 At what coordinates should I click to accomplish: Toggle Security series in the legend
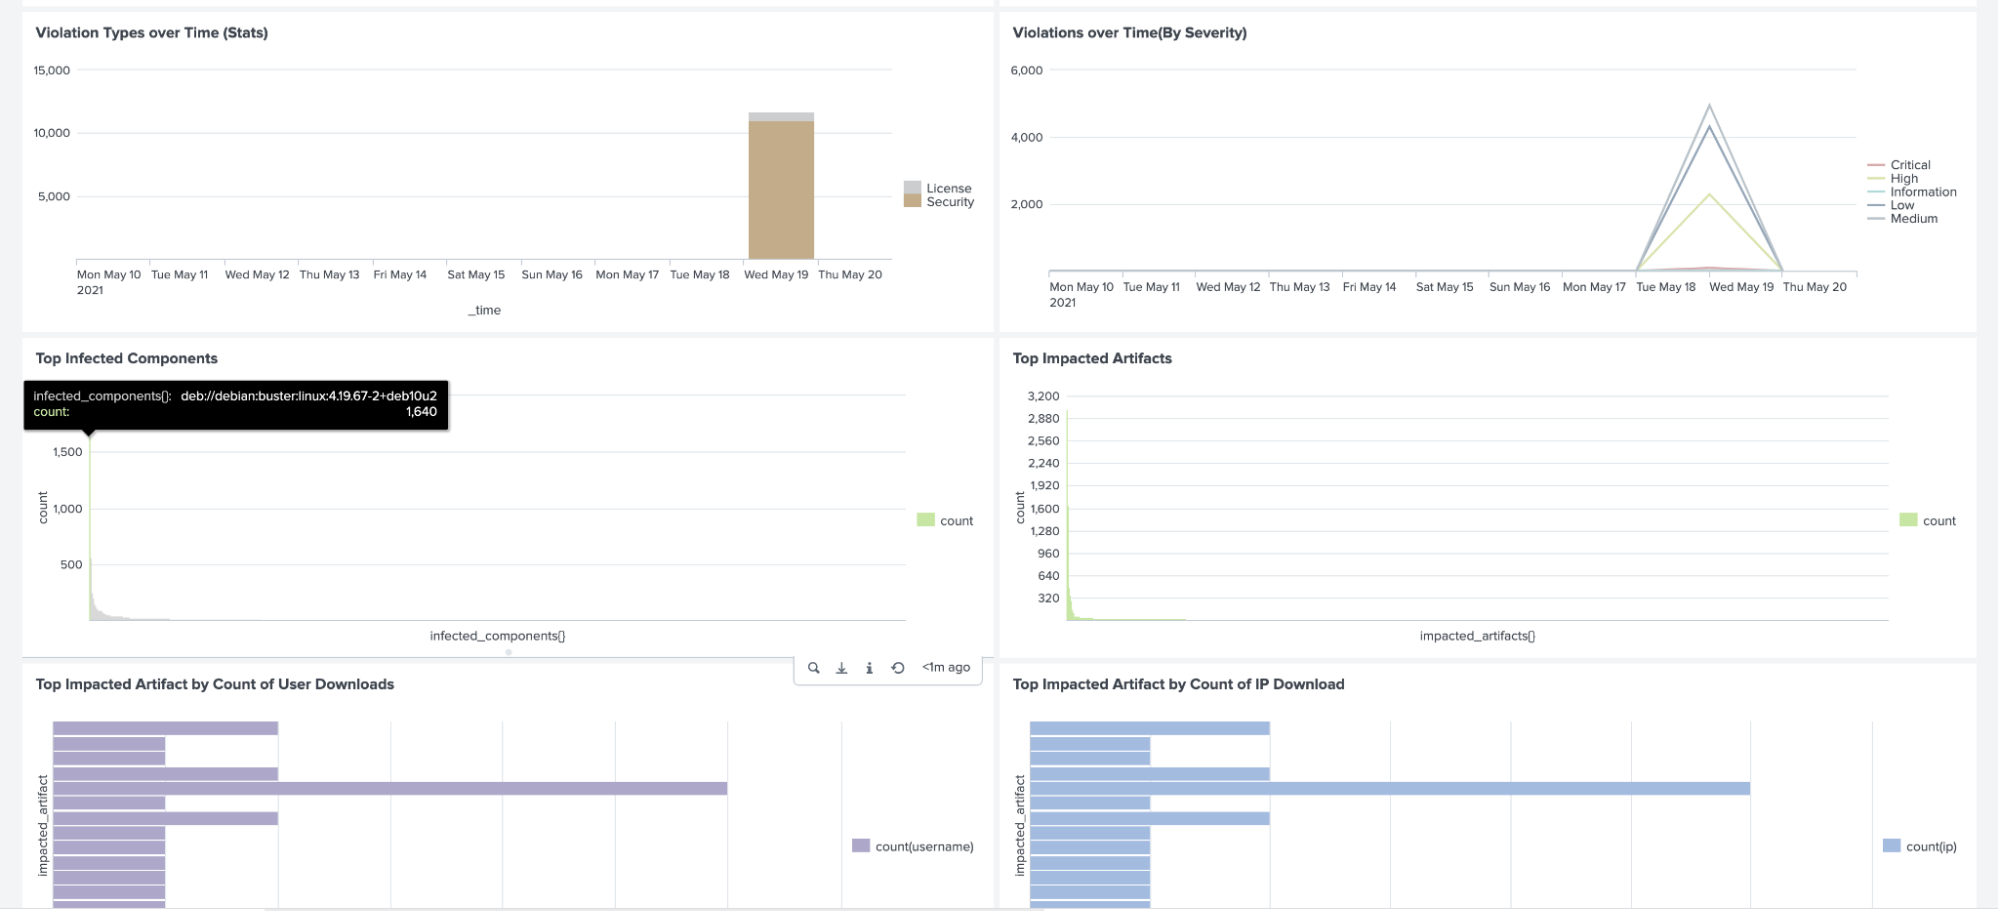[x=949, y=202]
